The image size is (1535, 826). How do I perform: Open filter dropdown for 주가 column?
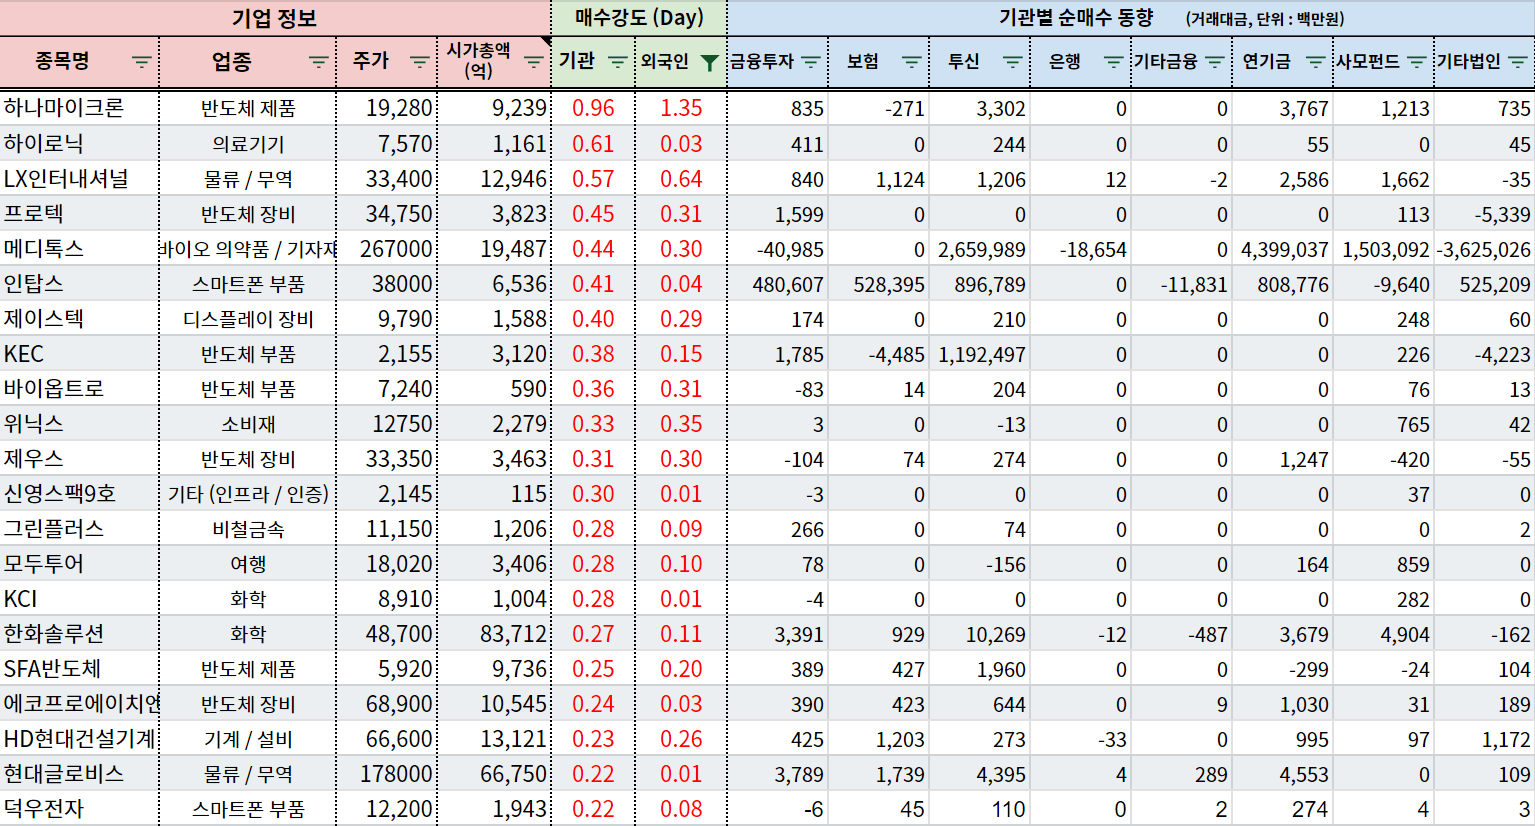coord(420,62)
